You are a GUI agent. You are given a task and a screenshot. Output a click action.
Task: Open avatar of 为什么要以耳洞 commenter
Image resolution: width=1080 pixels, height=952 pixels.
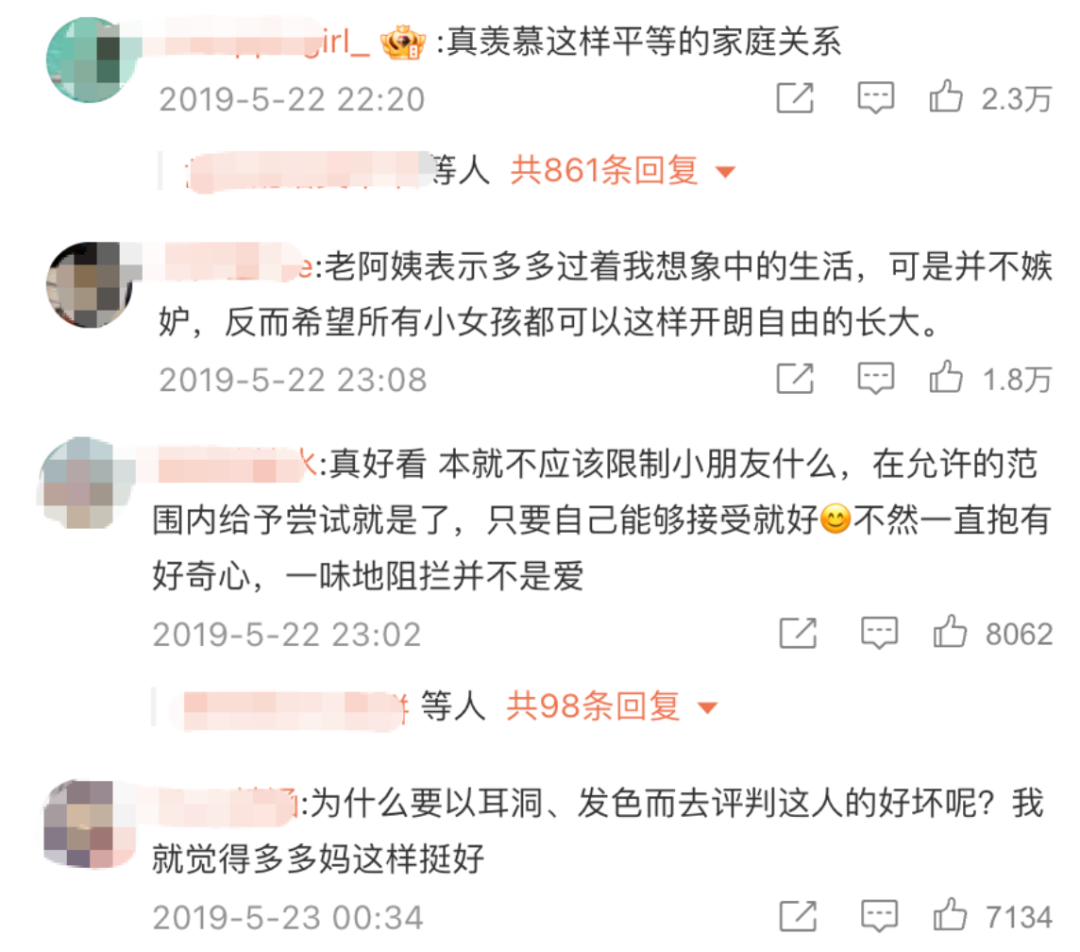87,824
